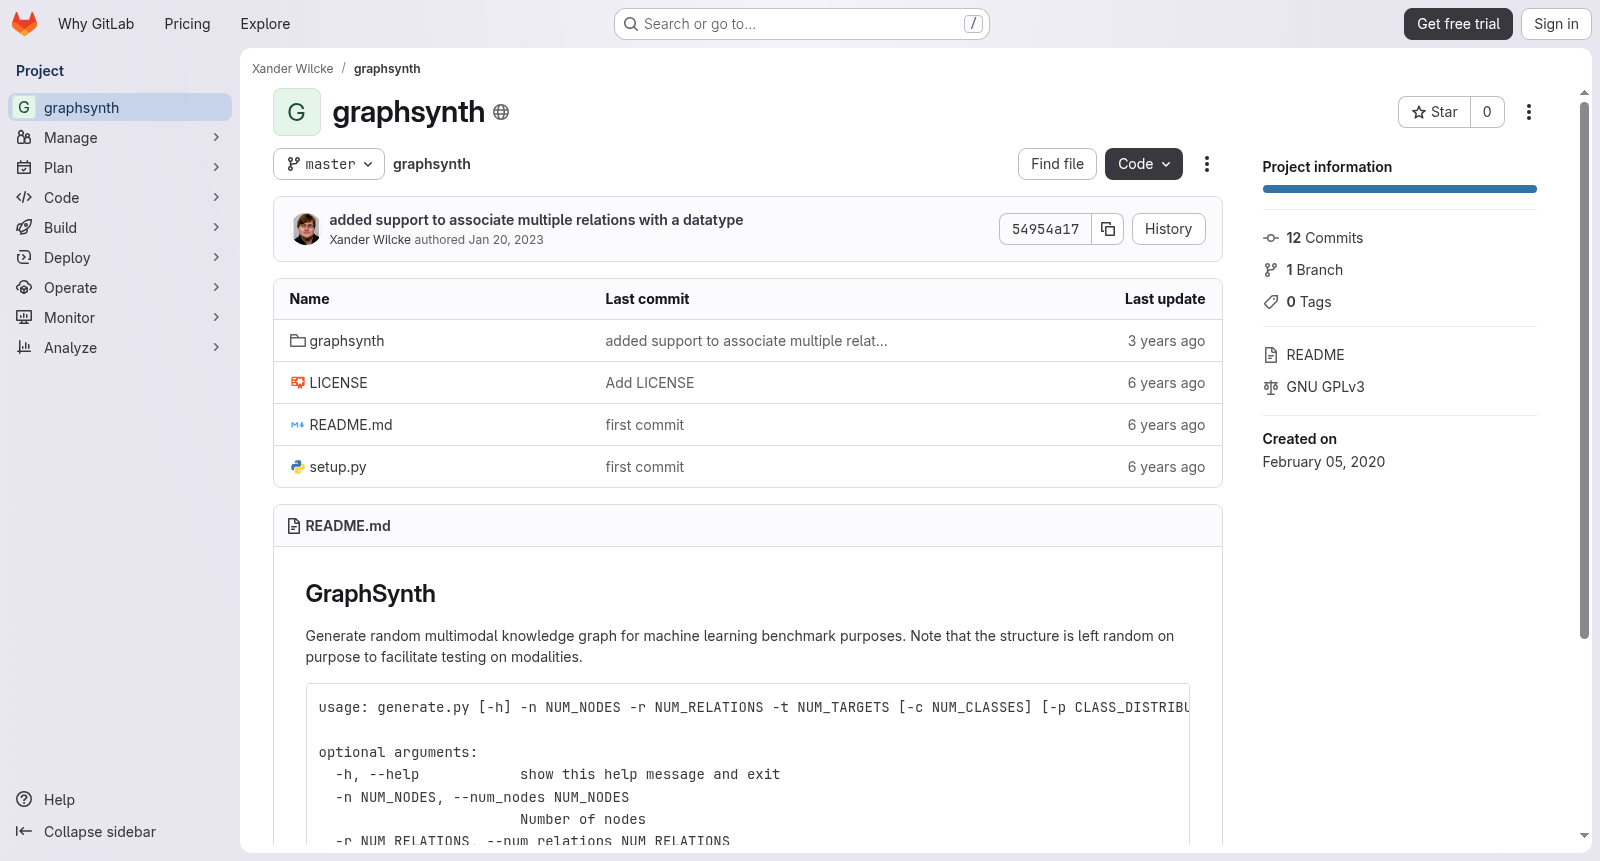Expand the Manage sidebar section
The width and height of the screenshot is (1600, 861).
tap(120, 138)
